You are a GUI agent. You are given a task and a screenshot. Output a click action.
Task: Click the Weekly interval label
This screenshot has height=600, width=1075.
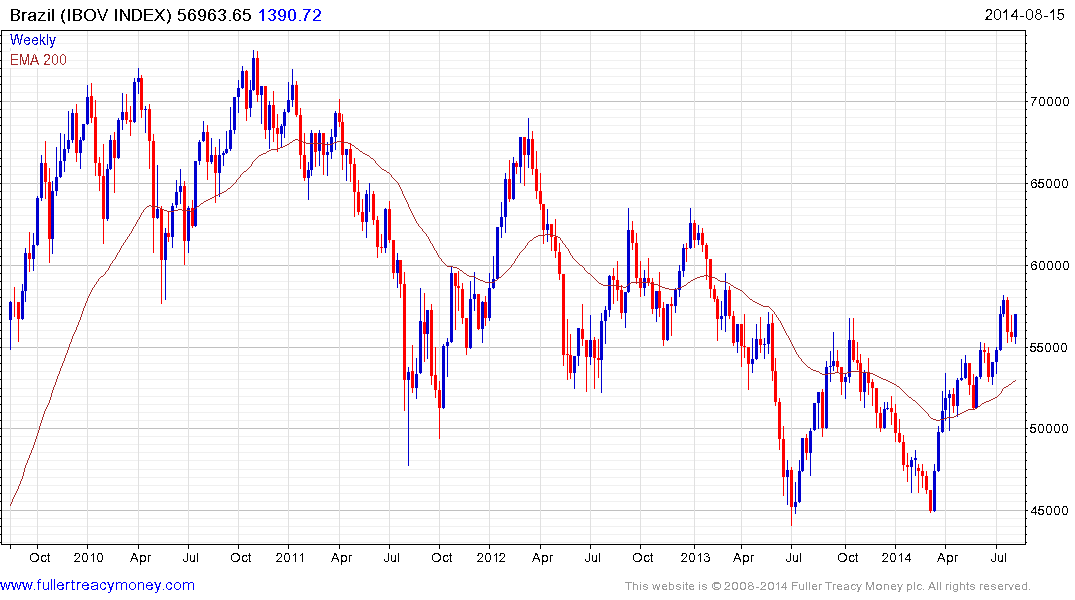point(33,40)
